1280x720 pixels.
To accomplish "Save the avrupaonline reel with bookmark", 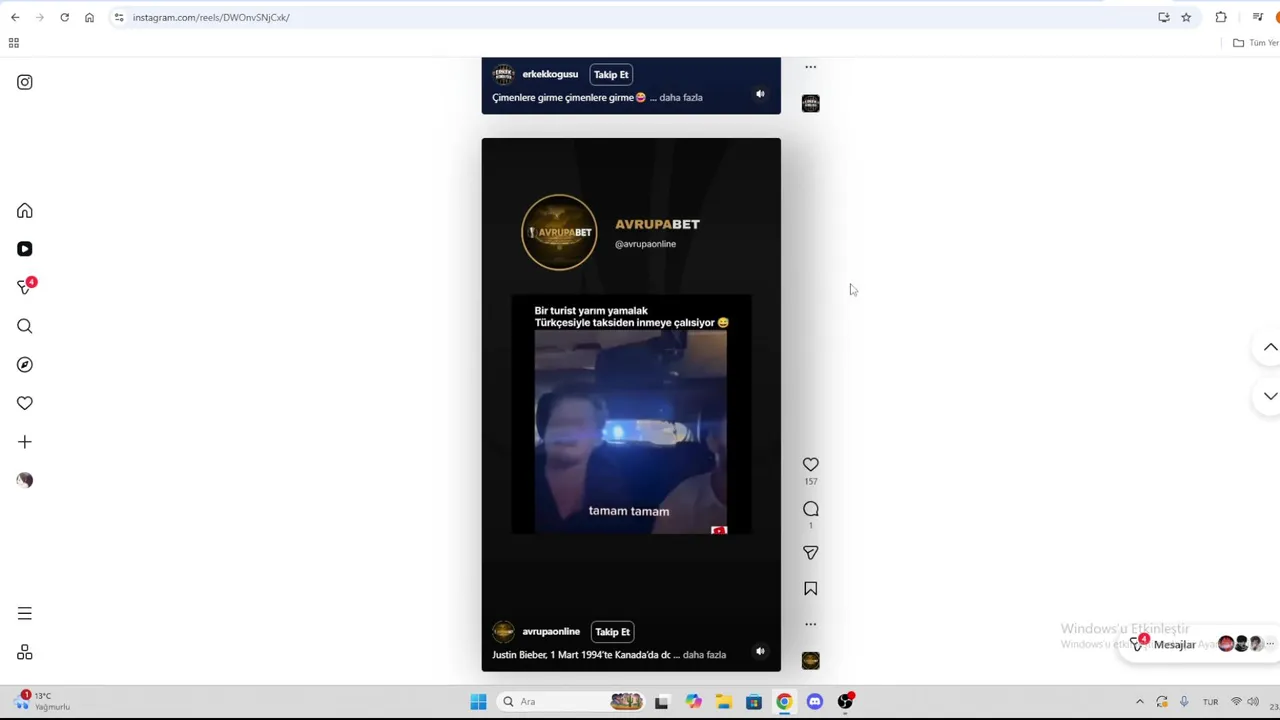I will click(811, 589).
